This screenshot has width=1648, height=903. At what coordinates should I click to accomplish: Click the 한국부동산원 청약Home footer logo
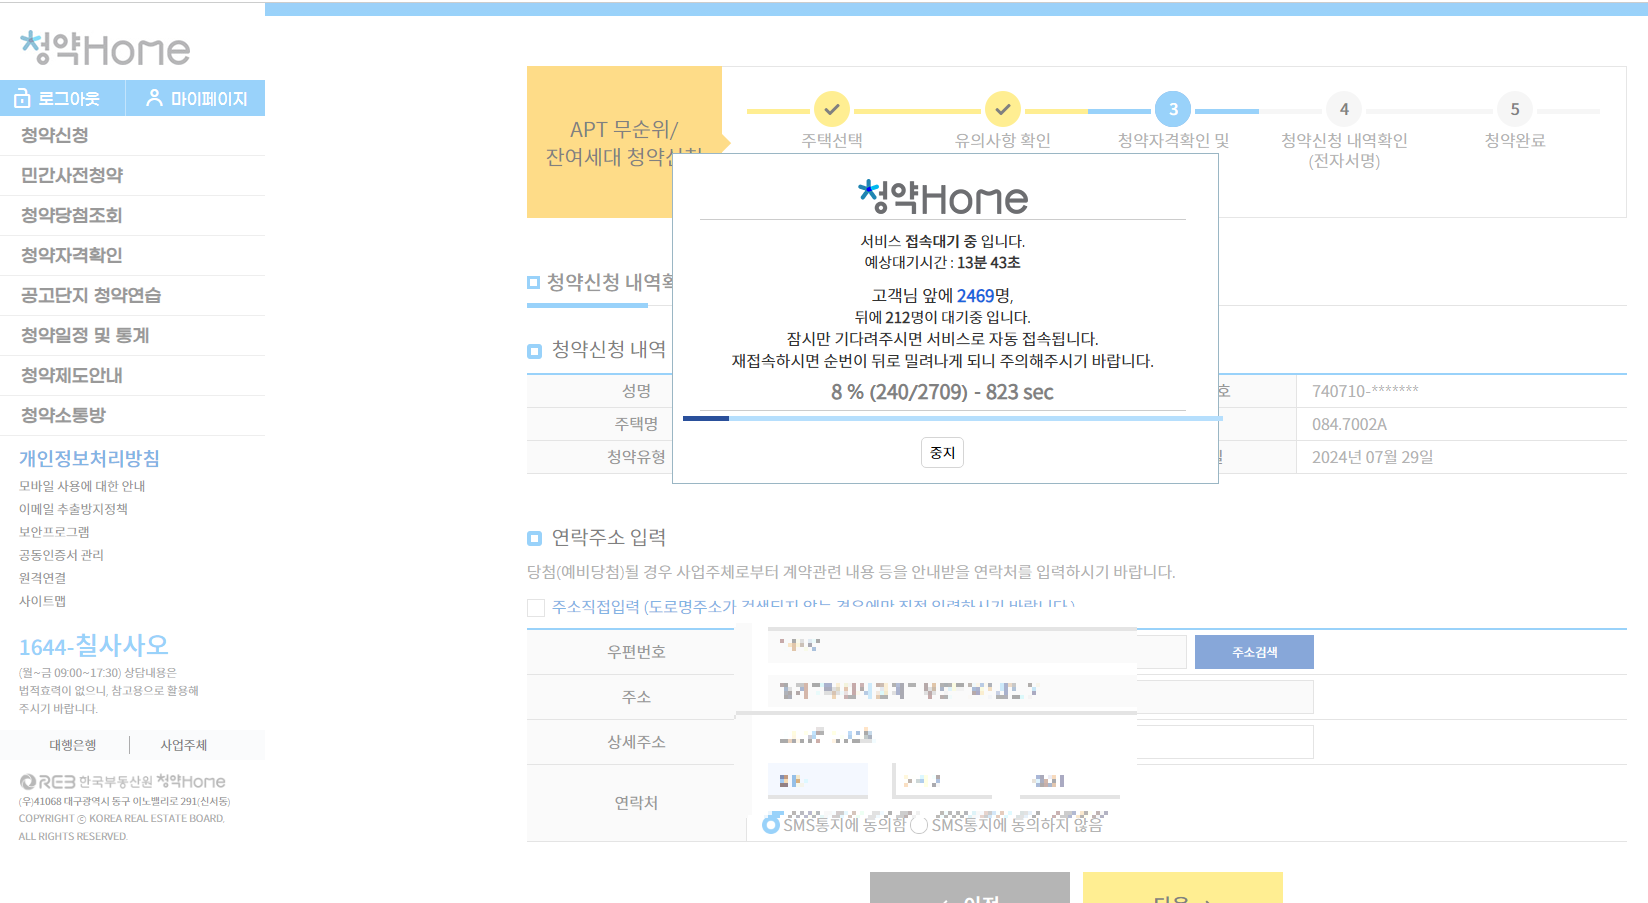(122, 781)
